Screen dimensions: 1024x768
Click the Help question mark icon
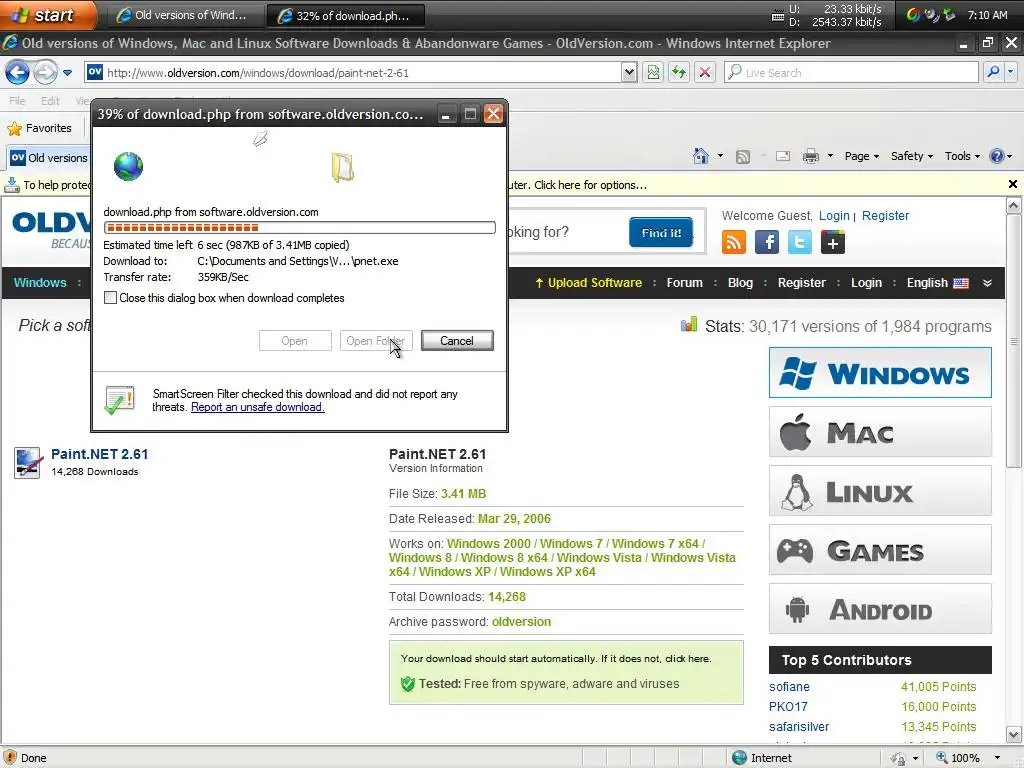click(x=997, y=156)
